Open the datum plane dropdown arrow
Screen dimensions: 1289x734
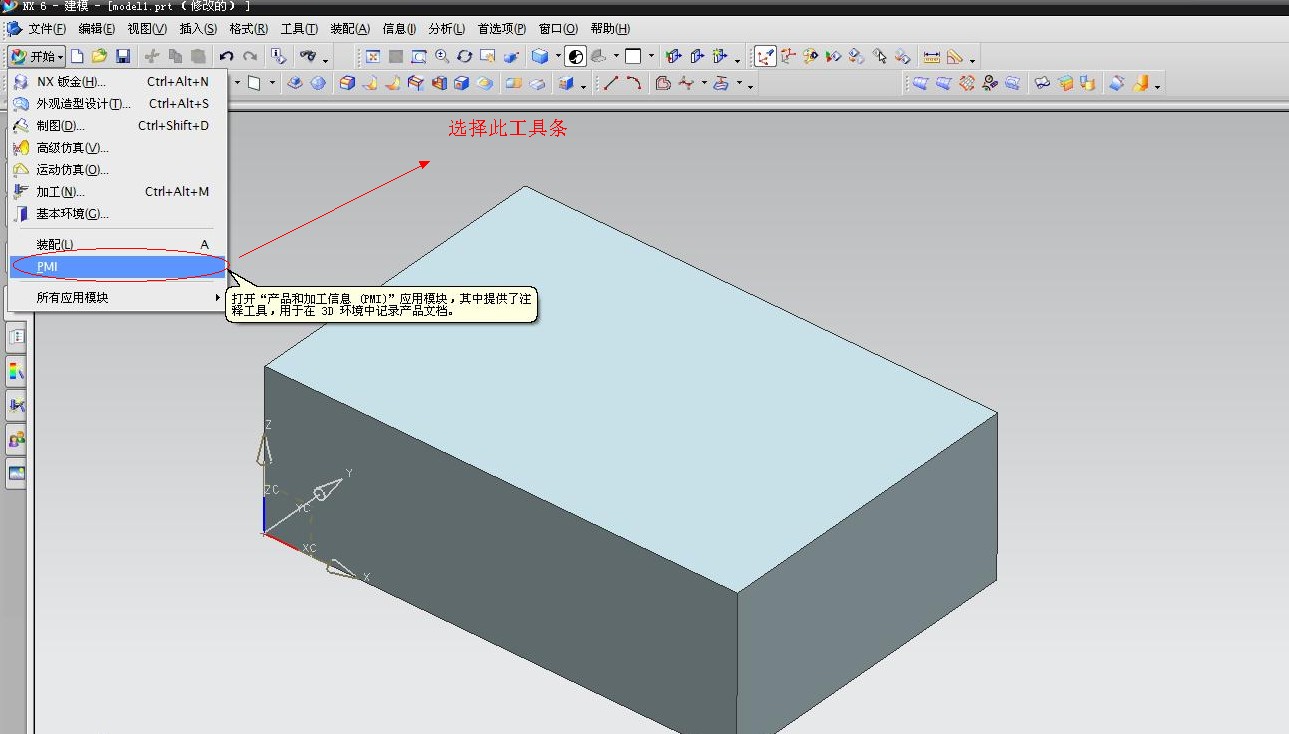272,84
